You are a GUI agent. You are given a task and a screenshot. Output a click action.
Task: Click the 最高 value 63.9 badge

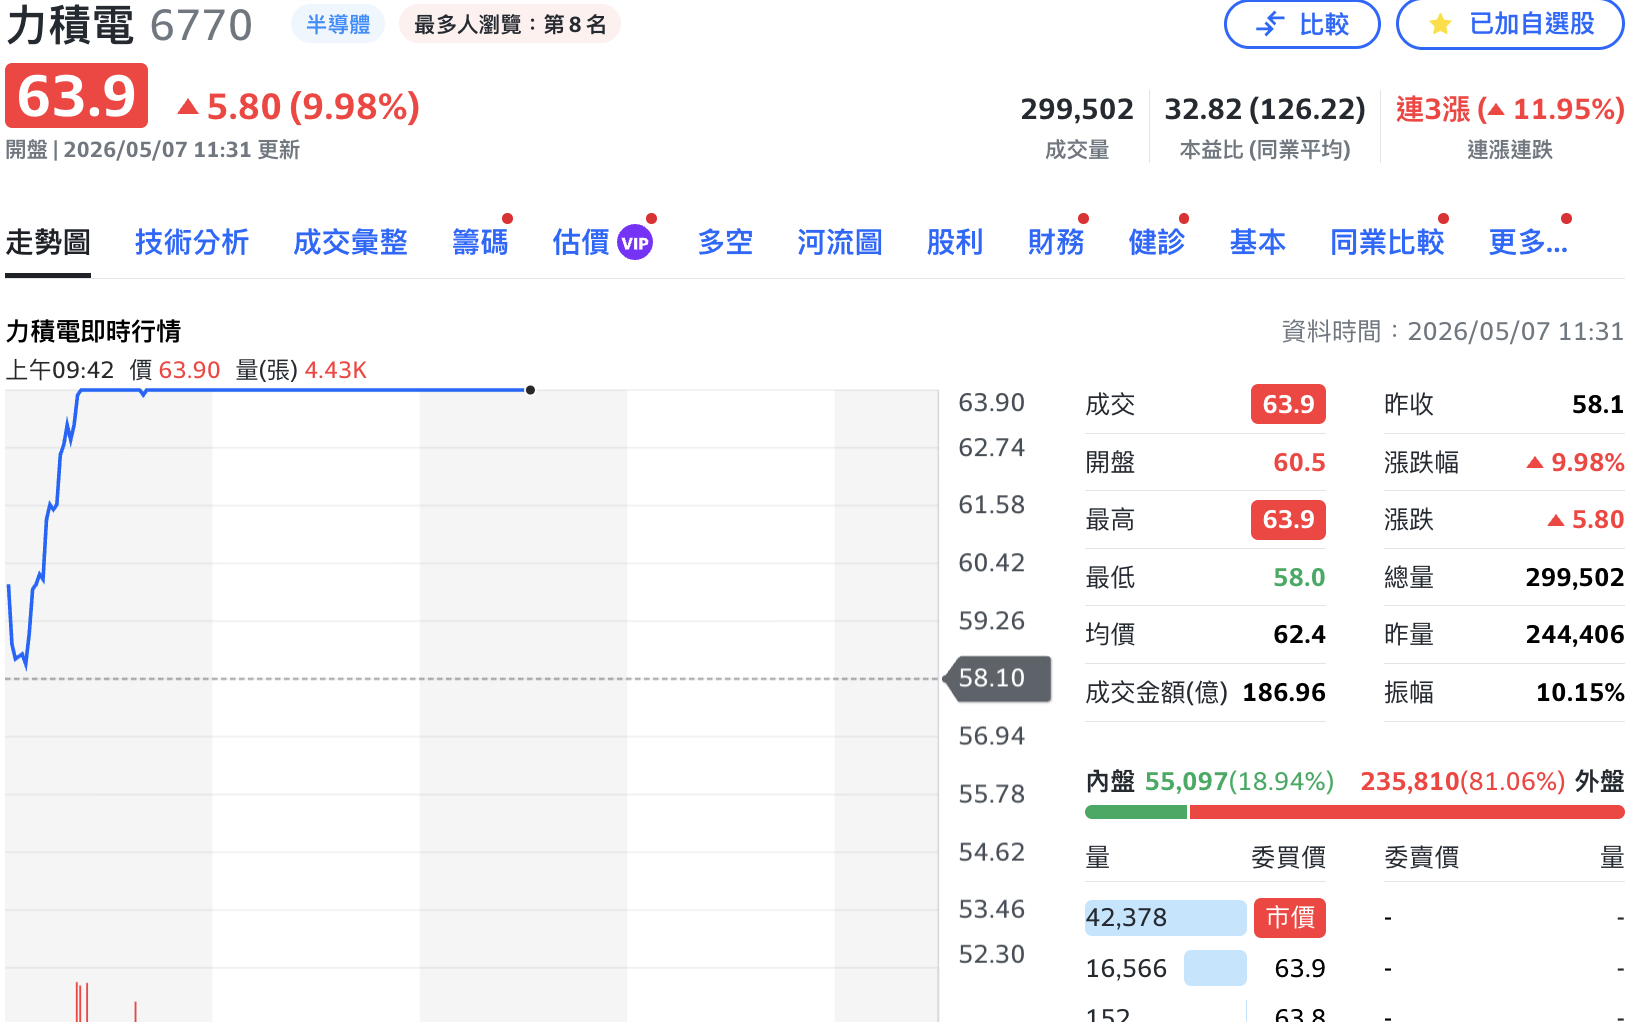coord(1288,519)
